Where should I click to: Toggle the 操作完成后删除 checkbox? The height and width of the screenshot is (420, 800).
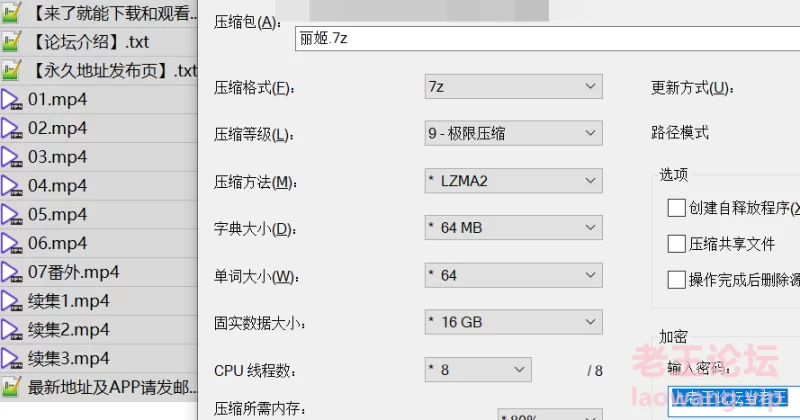(x=676, y=280)
